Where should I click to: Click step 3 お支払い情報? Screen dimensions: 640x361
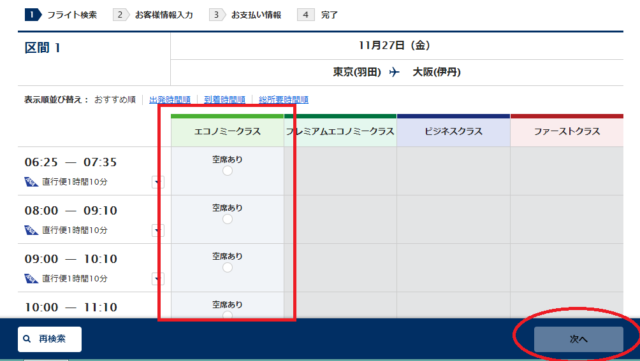click(x=245, y=15)
